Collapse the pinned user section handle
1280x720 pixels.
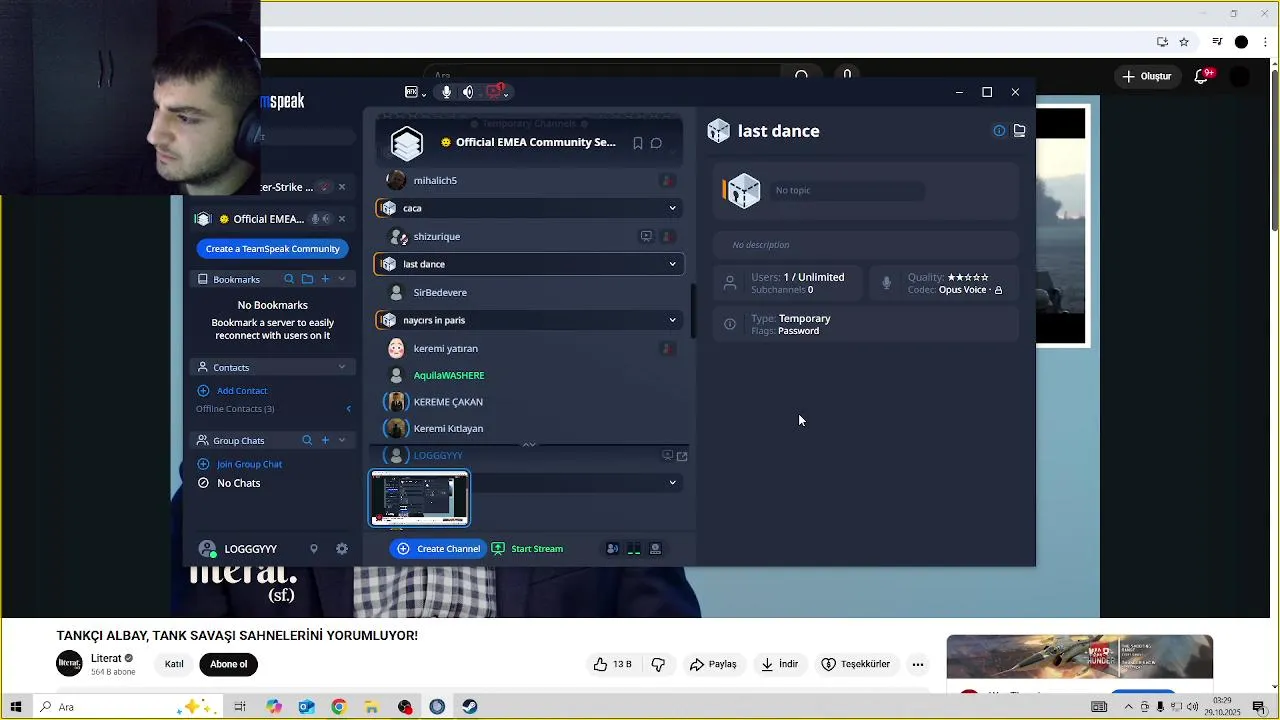(529, 444)
